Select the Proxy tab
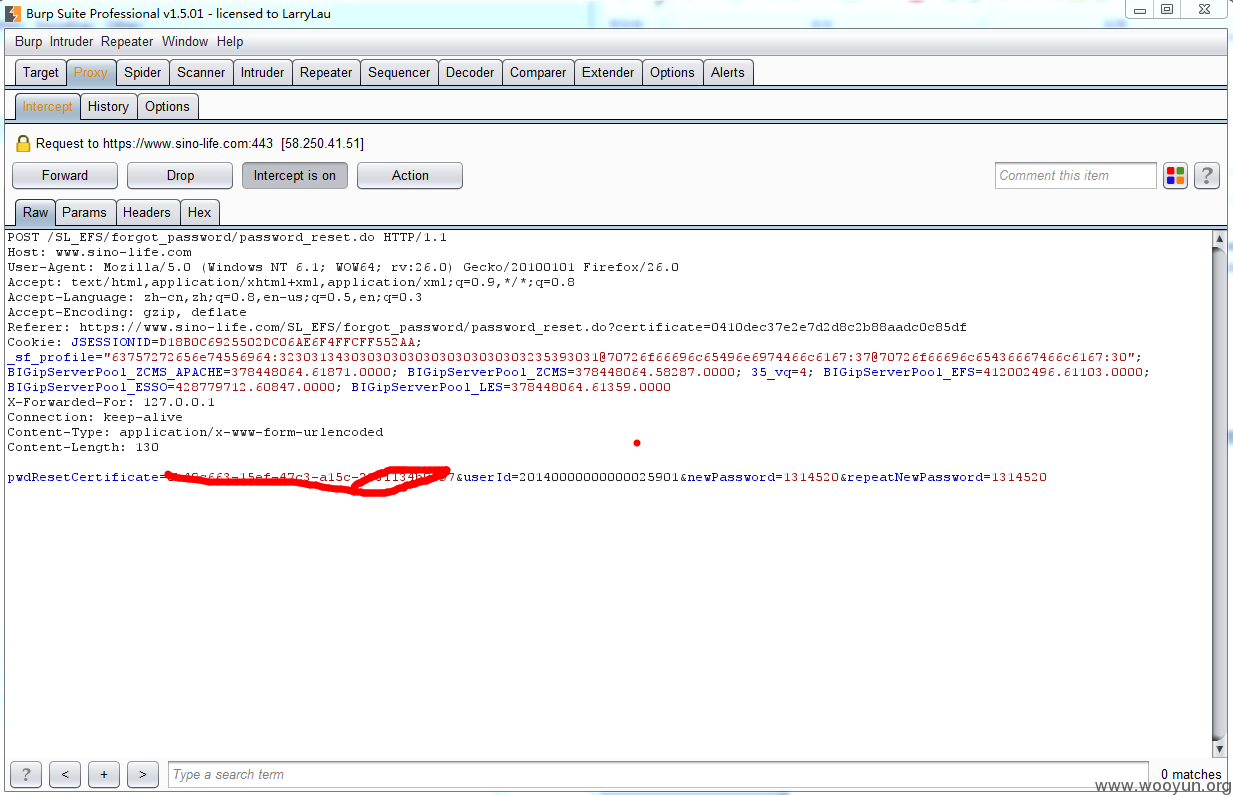The height and width of the screenshot is (795, 1233). tap(91, 72)
